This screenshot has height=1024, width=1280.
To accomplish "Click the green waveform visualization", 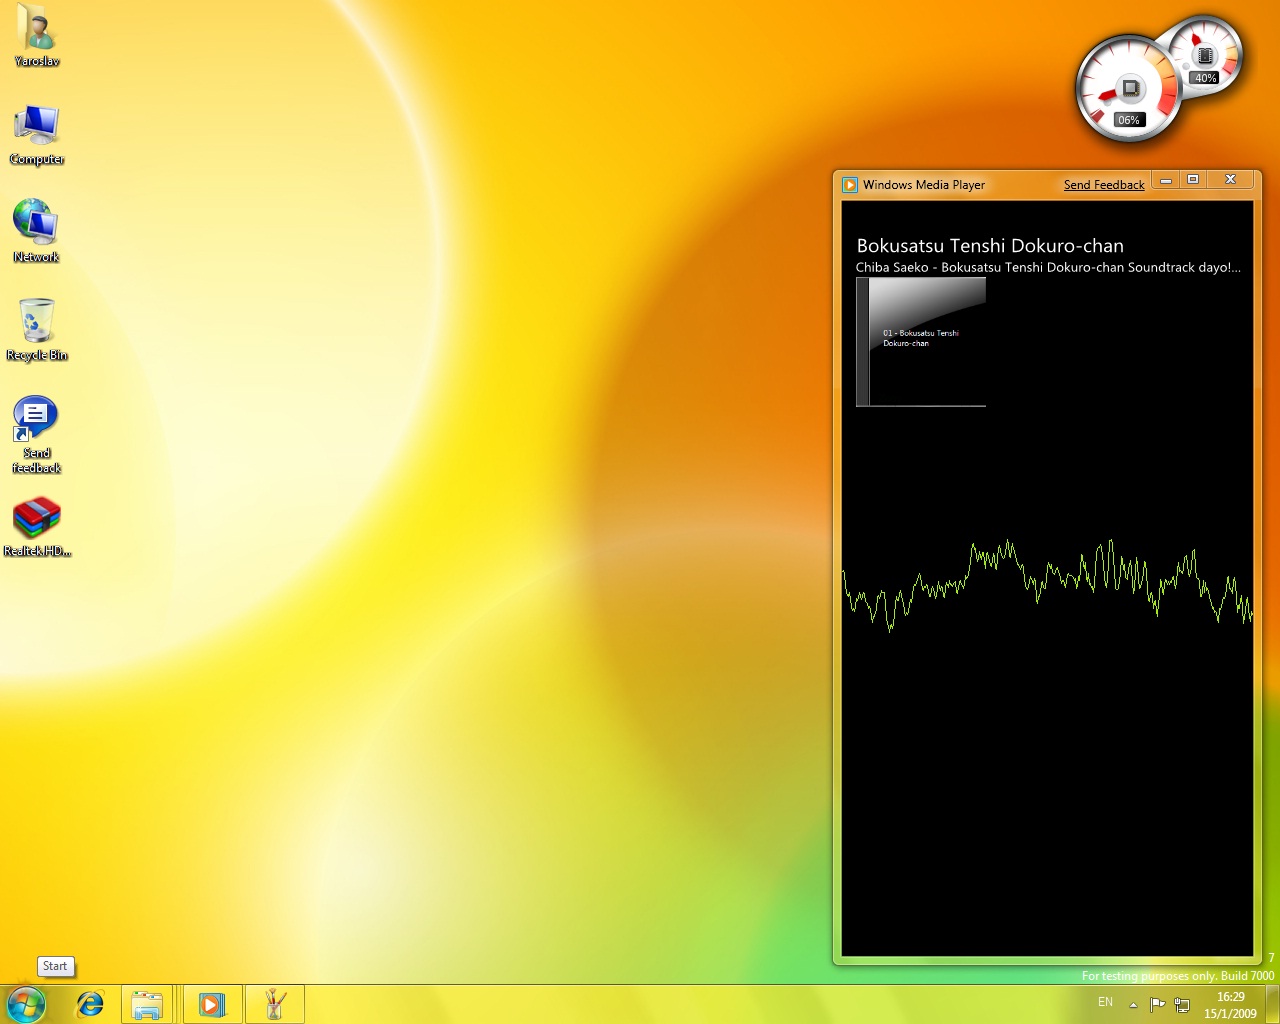I will pyautogui.click(x=1047, y=585).
